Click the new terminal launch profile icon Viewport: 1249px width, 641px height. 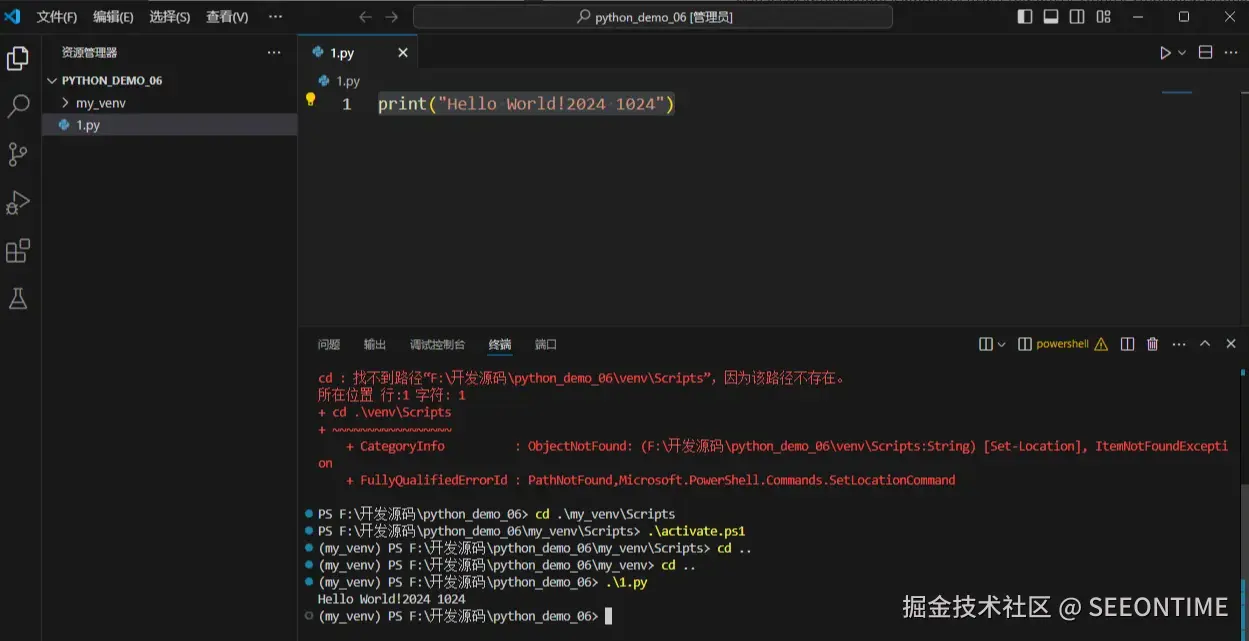pos(985,344)
